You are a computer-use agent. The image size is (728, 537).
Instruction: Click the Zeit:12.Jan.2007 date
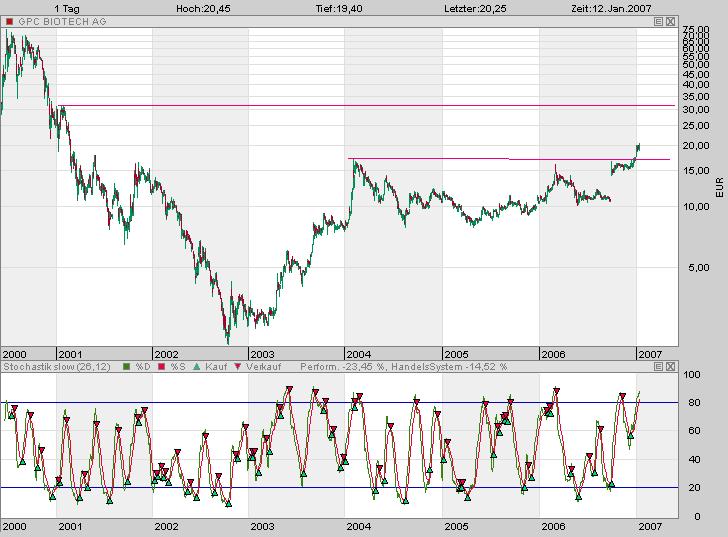611,8
